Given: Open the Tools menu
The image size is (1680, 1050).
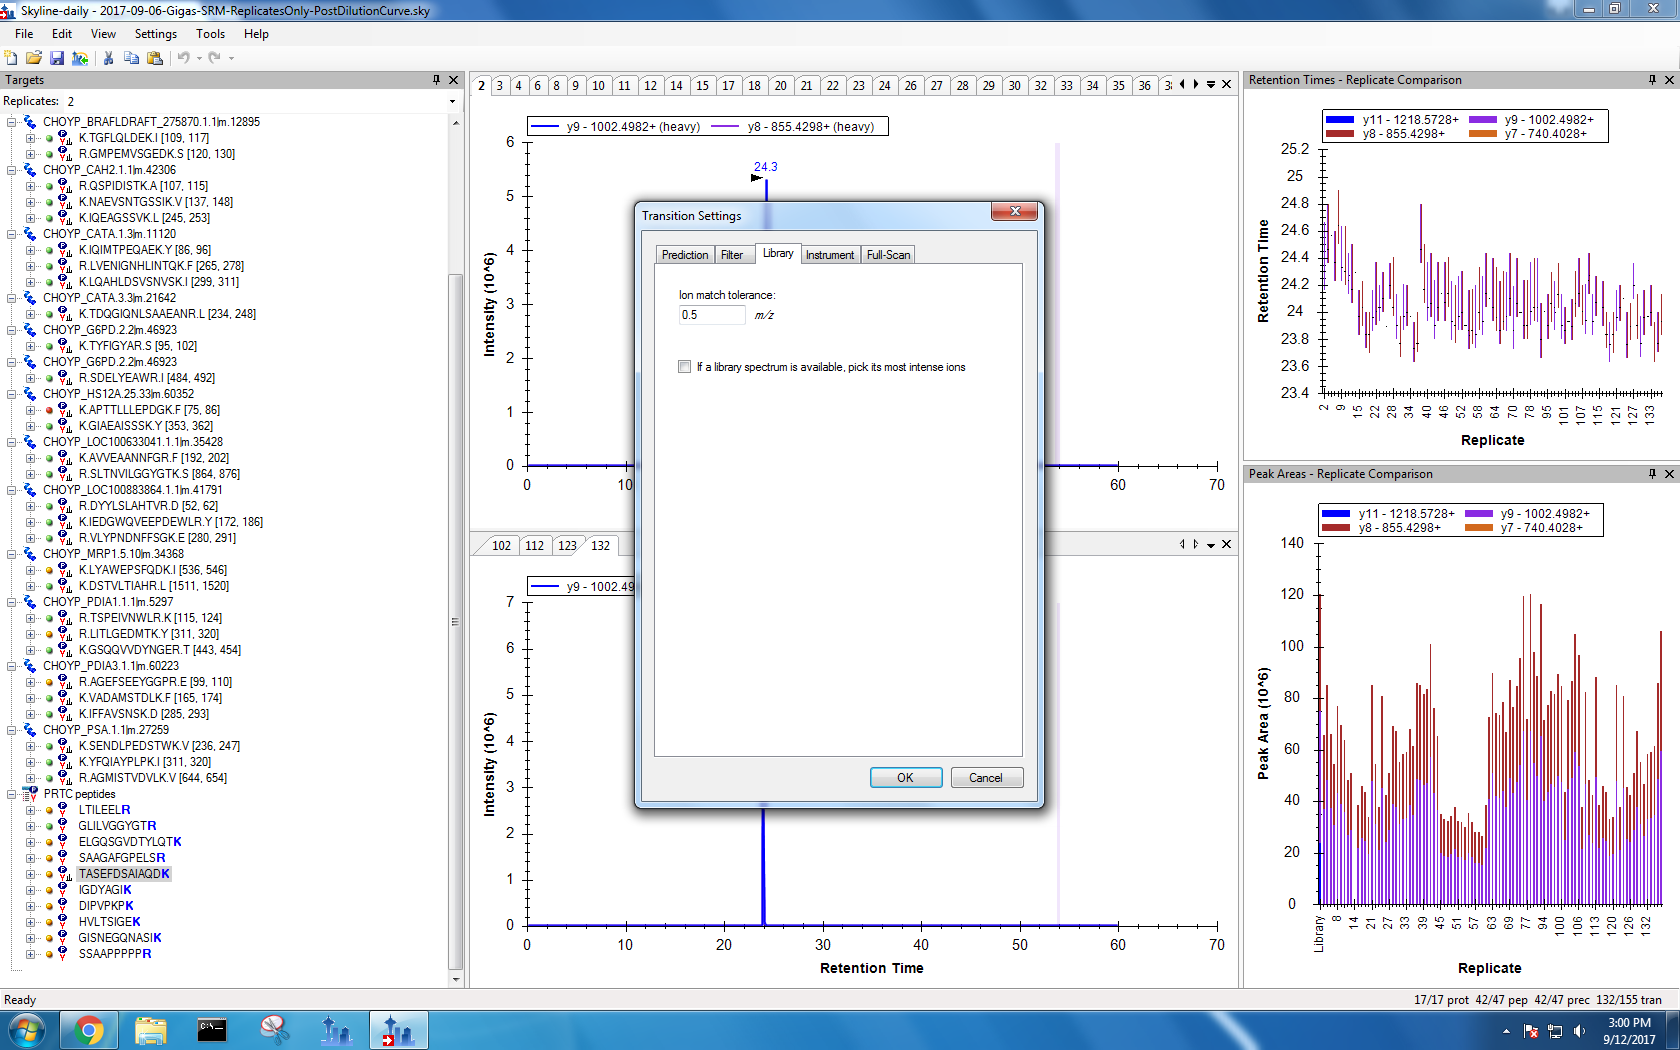Looking at the screenshot, I should pos(210,34).
